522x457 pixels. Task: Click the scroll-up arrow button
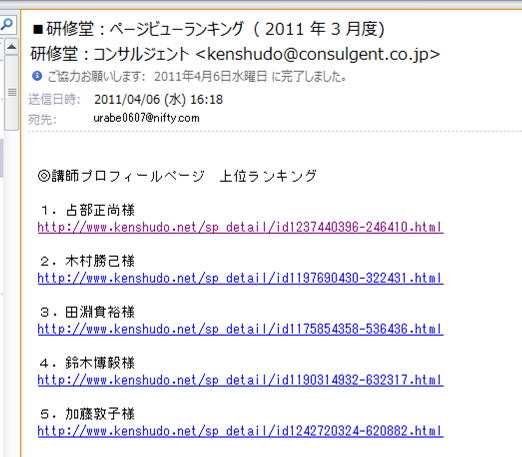tap(12, 47)
